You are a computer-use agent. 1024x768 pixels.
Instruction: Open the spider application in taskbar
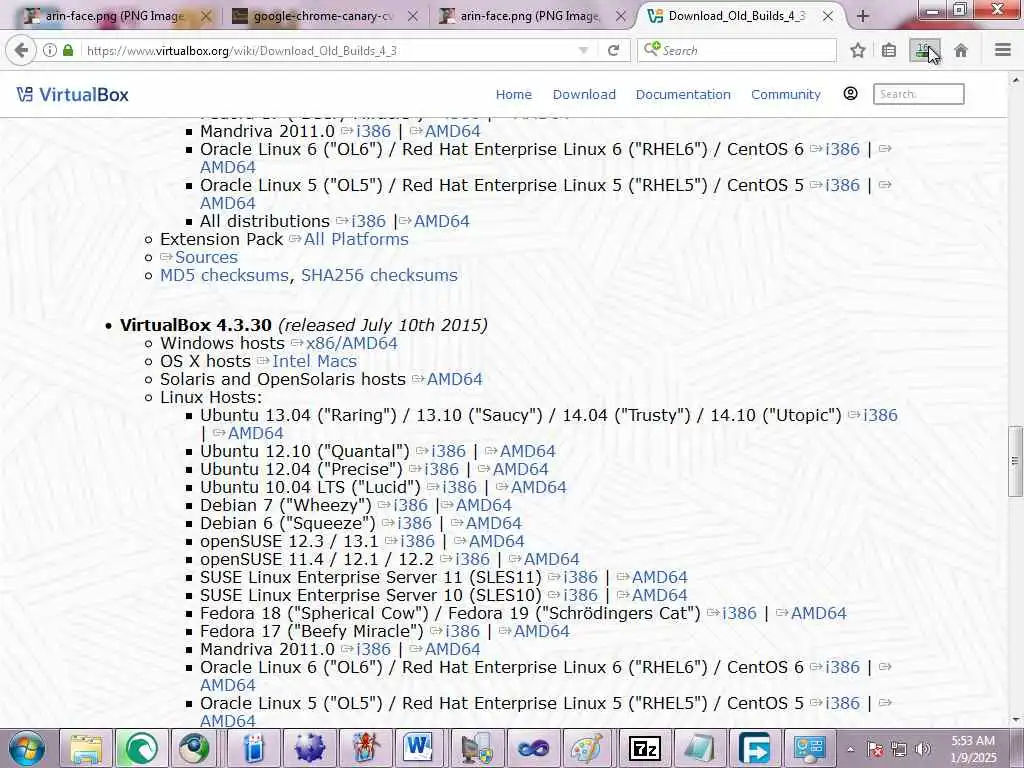(364, 749)
